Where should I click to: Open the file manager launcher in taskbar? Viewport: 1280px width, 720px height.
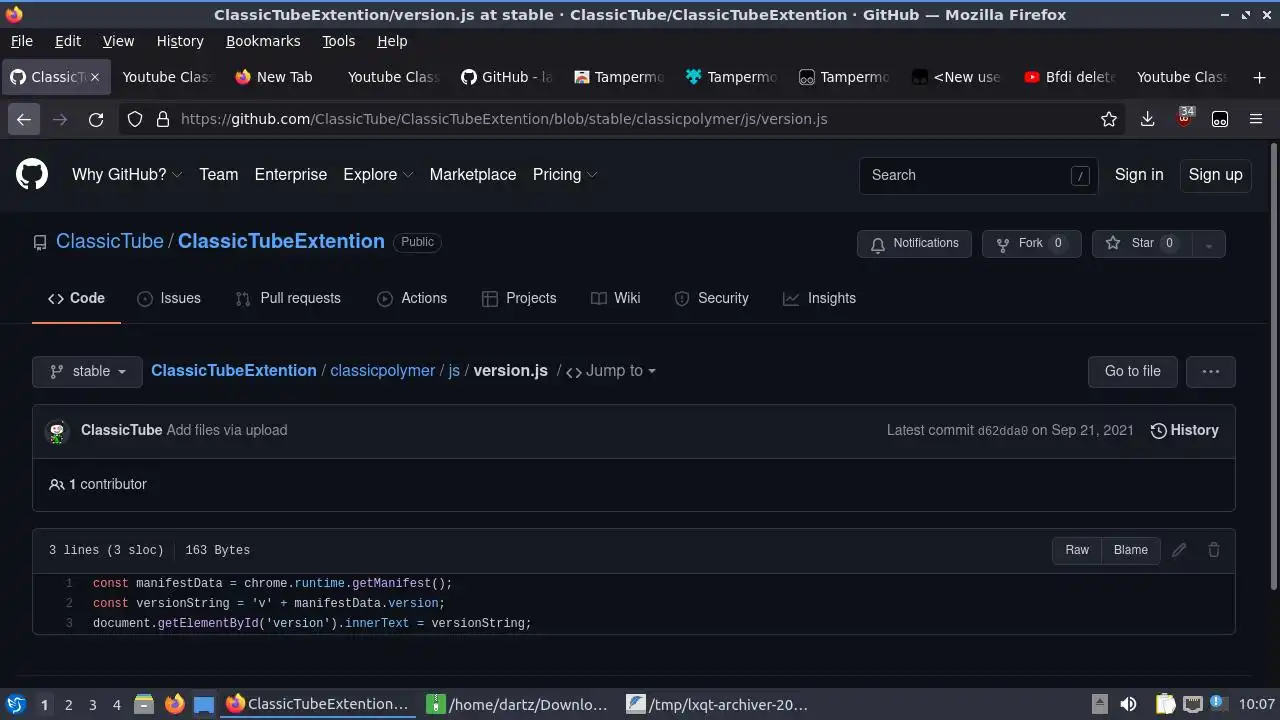point(144,704)
